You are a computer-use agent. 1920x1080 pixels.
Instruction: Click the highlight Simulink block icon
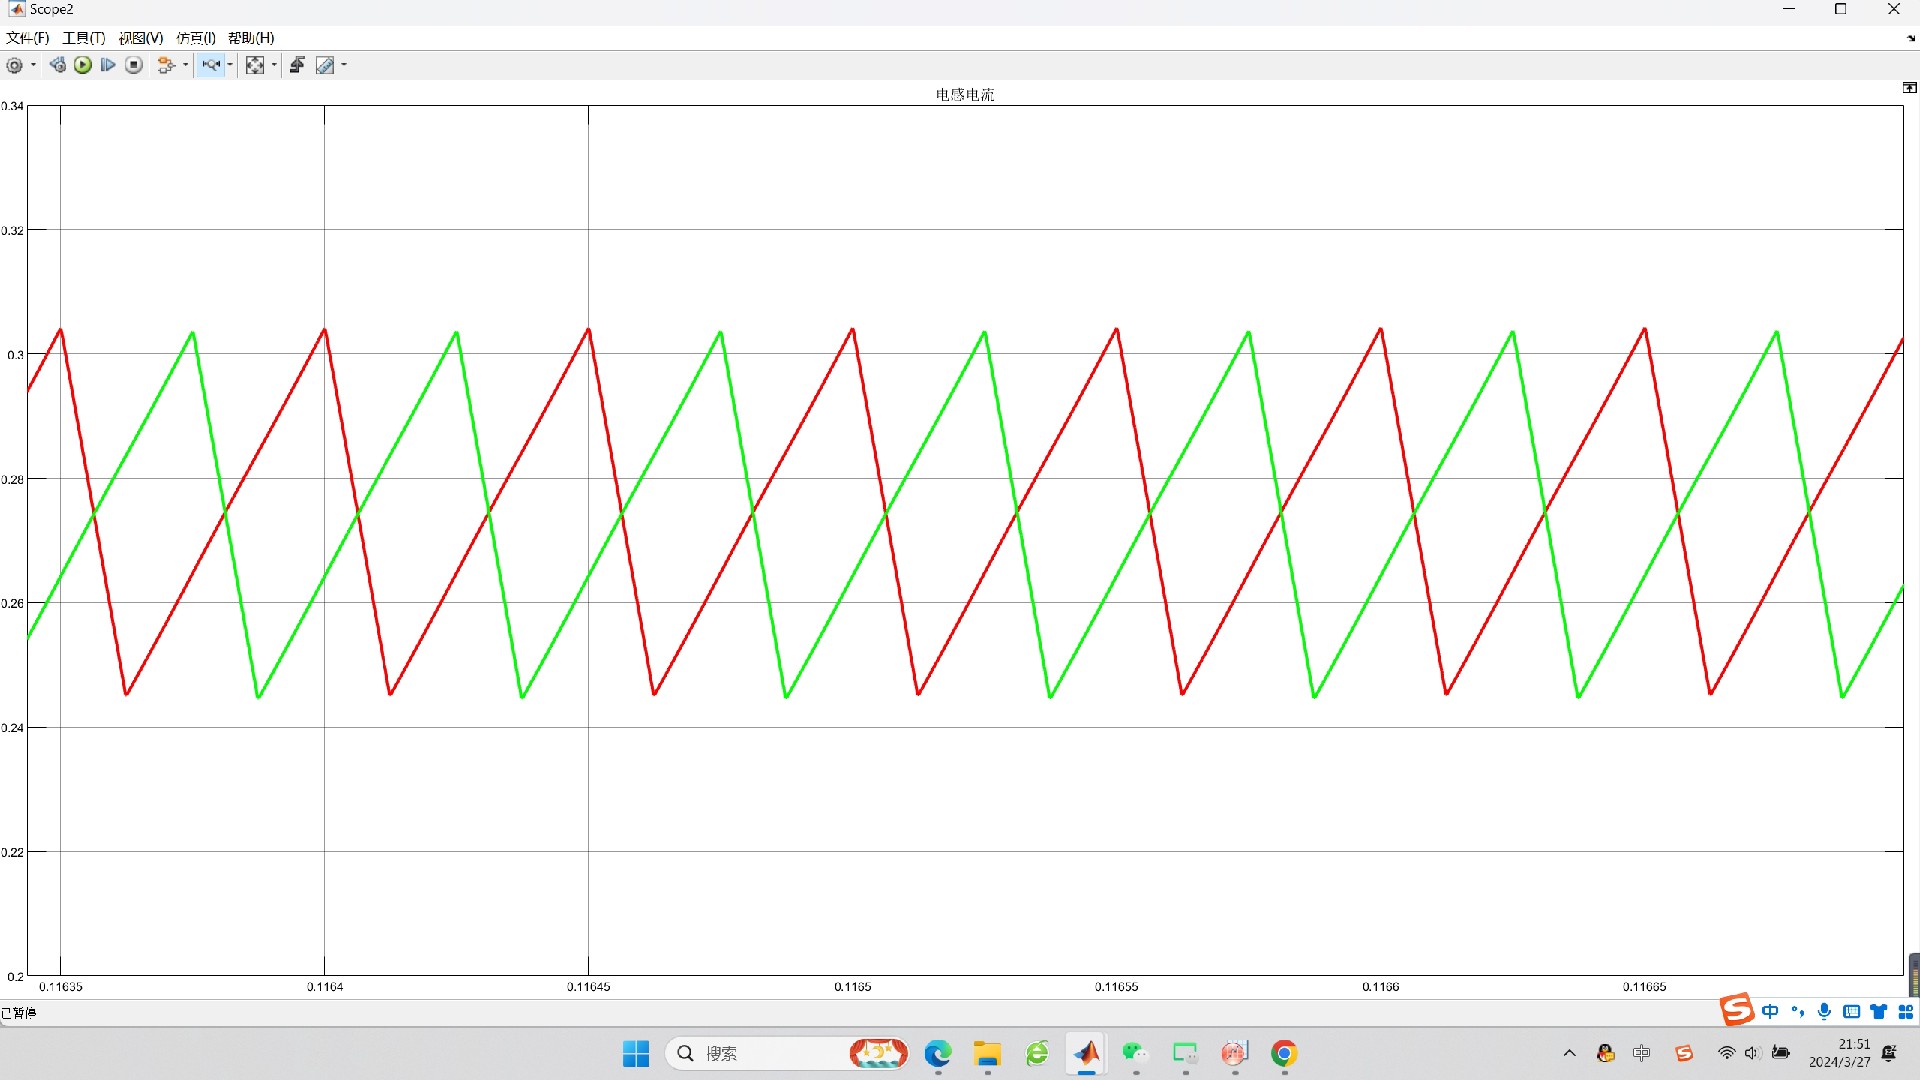[x=166, y=65]
